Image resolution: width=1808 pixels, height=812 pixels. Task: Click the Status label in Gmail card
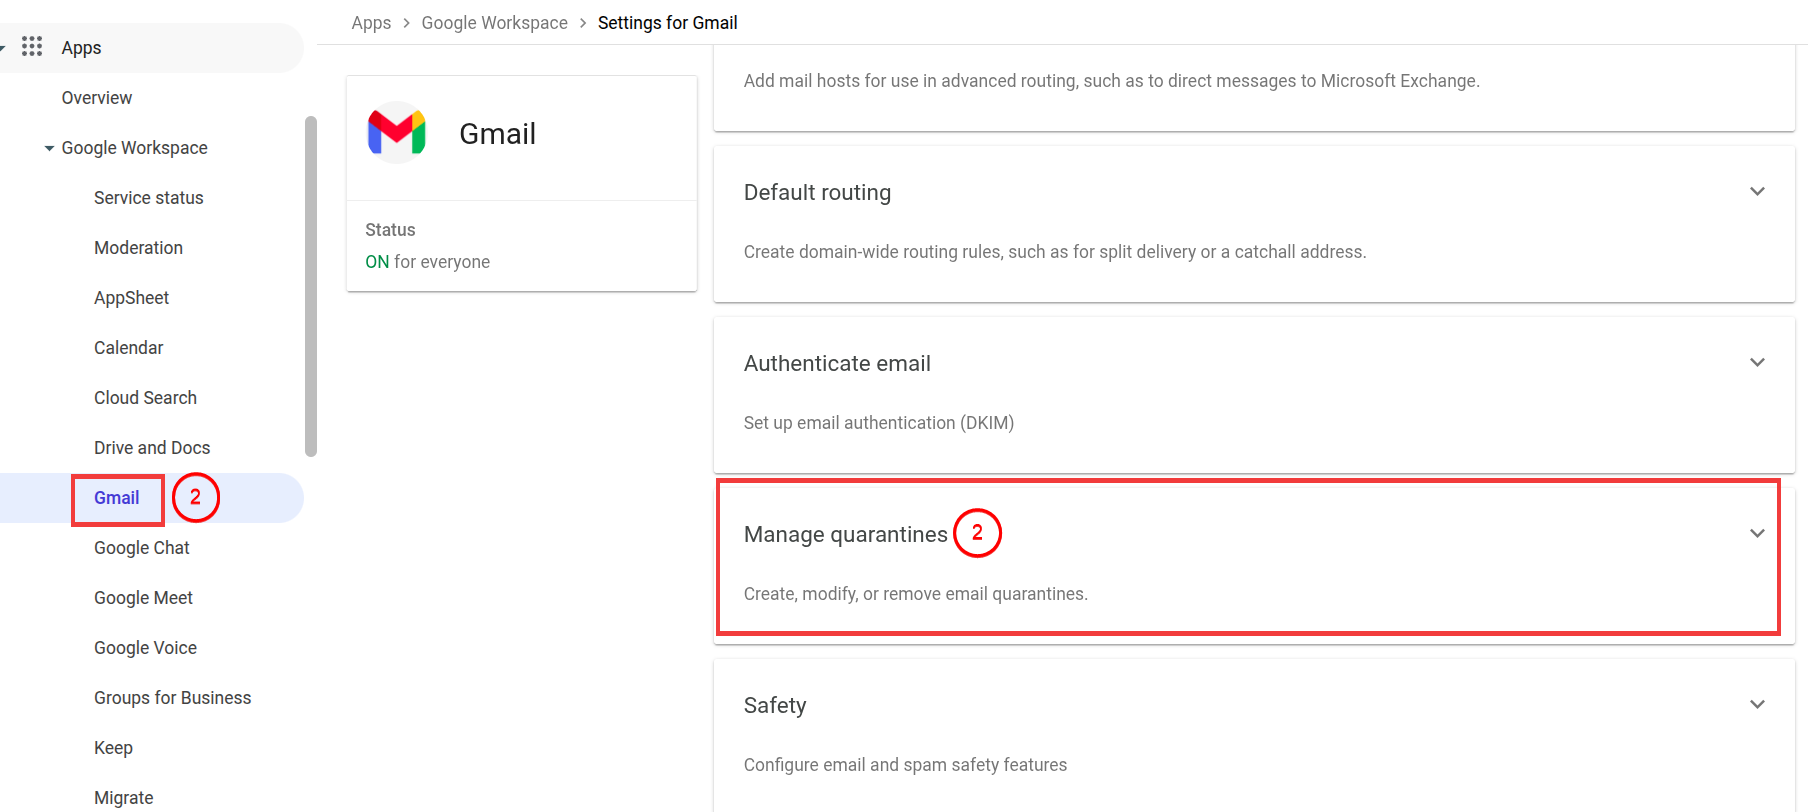[x=390, y=230]
